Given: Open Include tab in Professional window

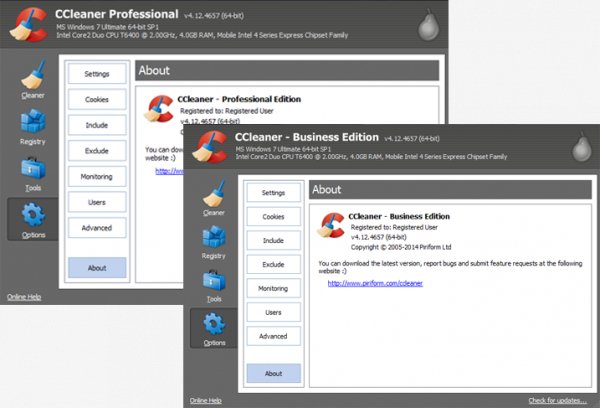Looking at the screenshot, I should point(97,125).
